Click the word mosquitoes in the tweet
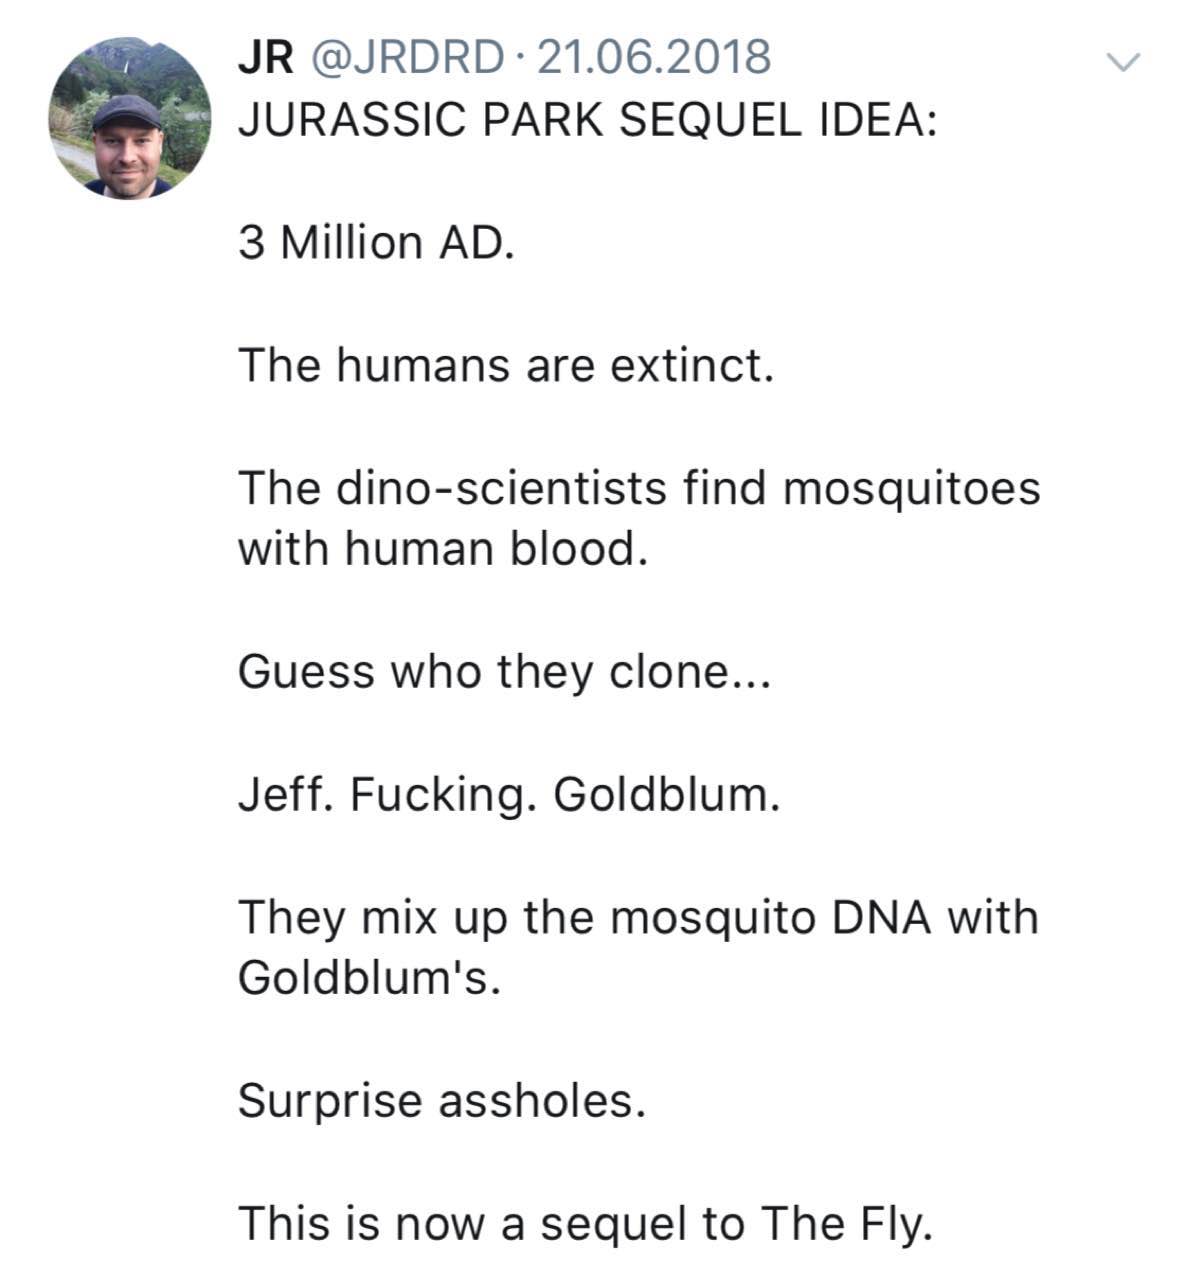 pyautogui.click(x=910, y=489)
